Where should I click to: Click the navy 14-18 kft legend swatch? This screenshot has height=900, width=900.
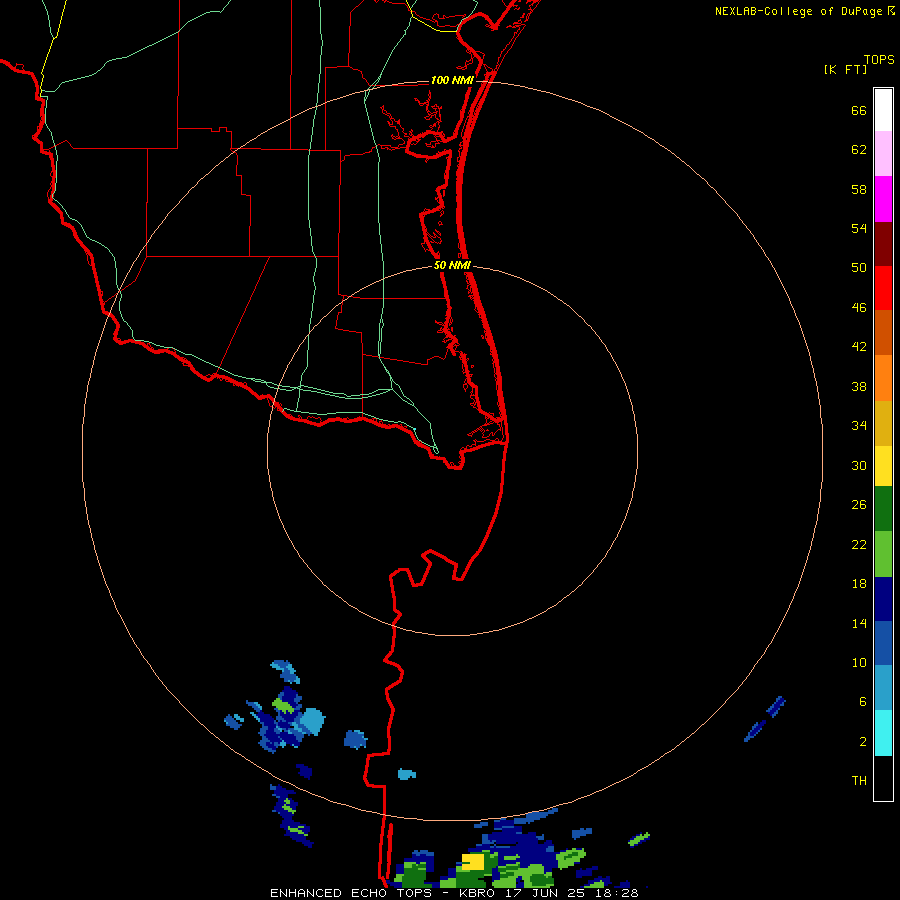click(883, 599)
